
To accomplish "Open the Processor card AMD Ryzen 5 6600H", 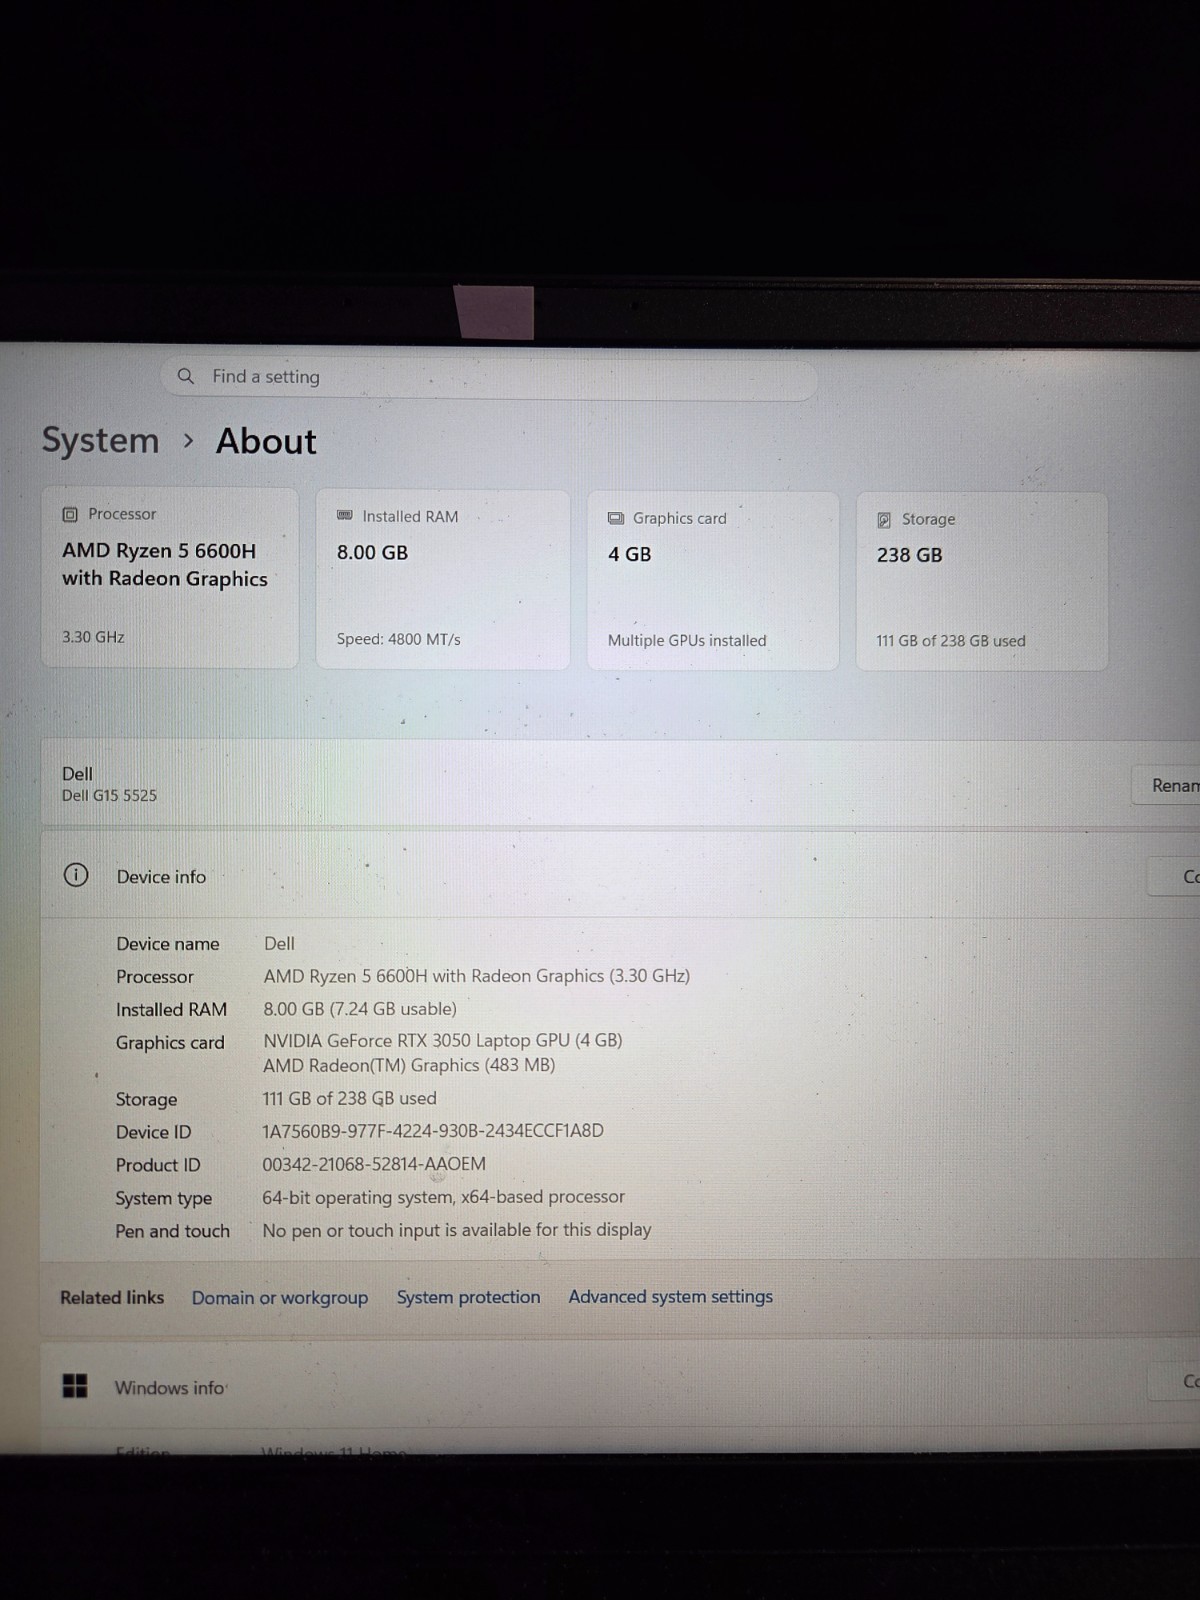I will coord(170,578).
